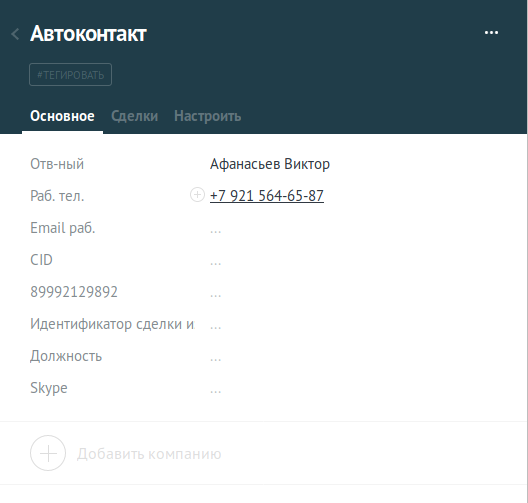Click the #ТЕГИРОВАТЬ tag button
The image size is (528, 503).
pos(70,74)
